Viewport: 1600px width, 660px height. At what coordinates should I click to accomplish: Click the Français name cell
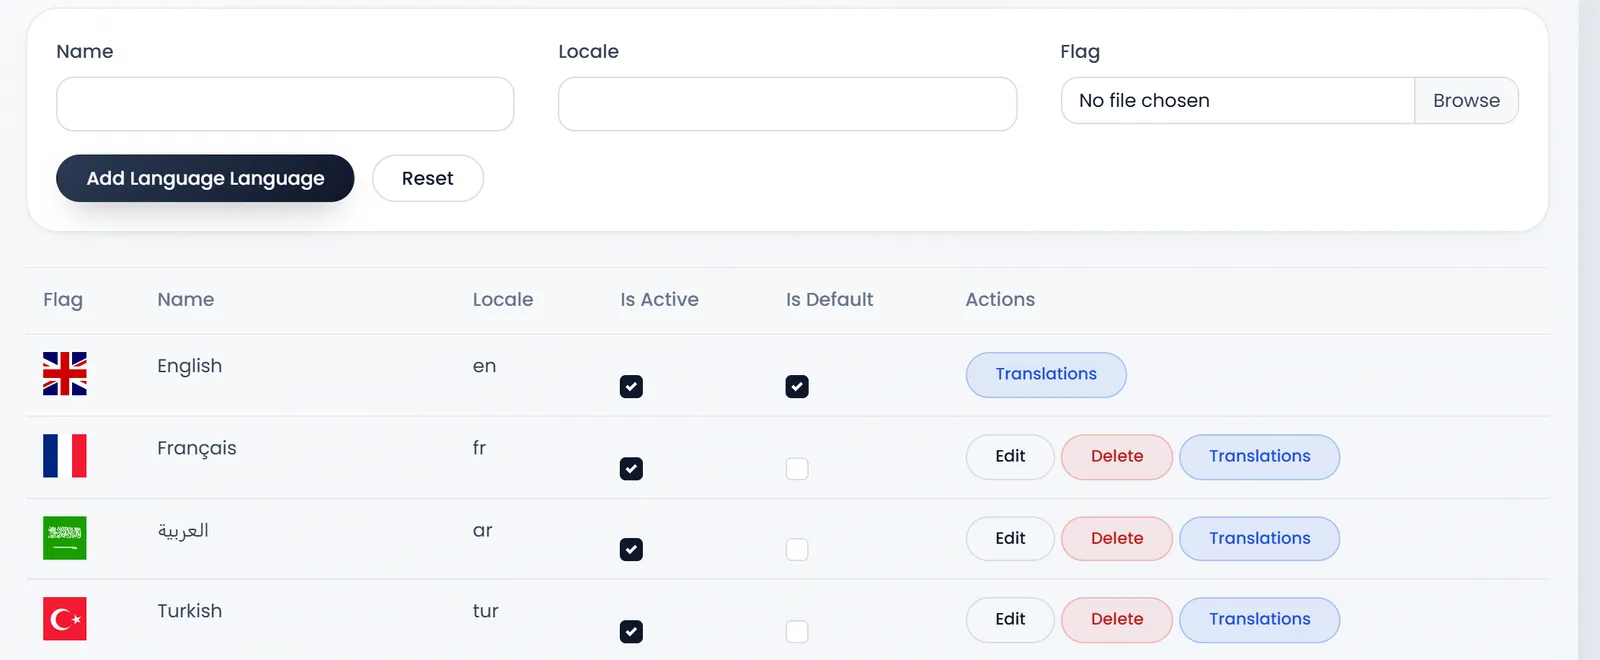tap(197, 448)
